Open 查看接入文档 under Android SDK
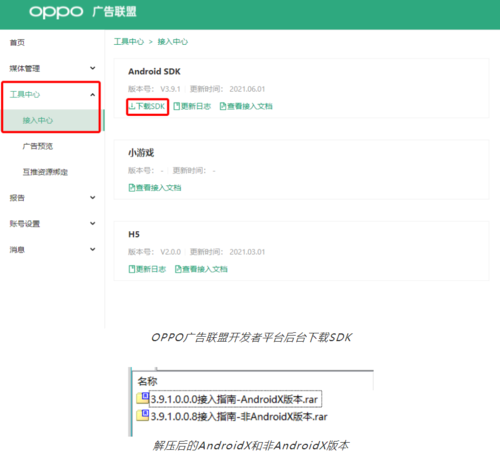The width and height of the screenshot is (500, 462). [246, 106]
